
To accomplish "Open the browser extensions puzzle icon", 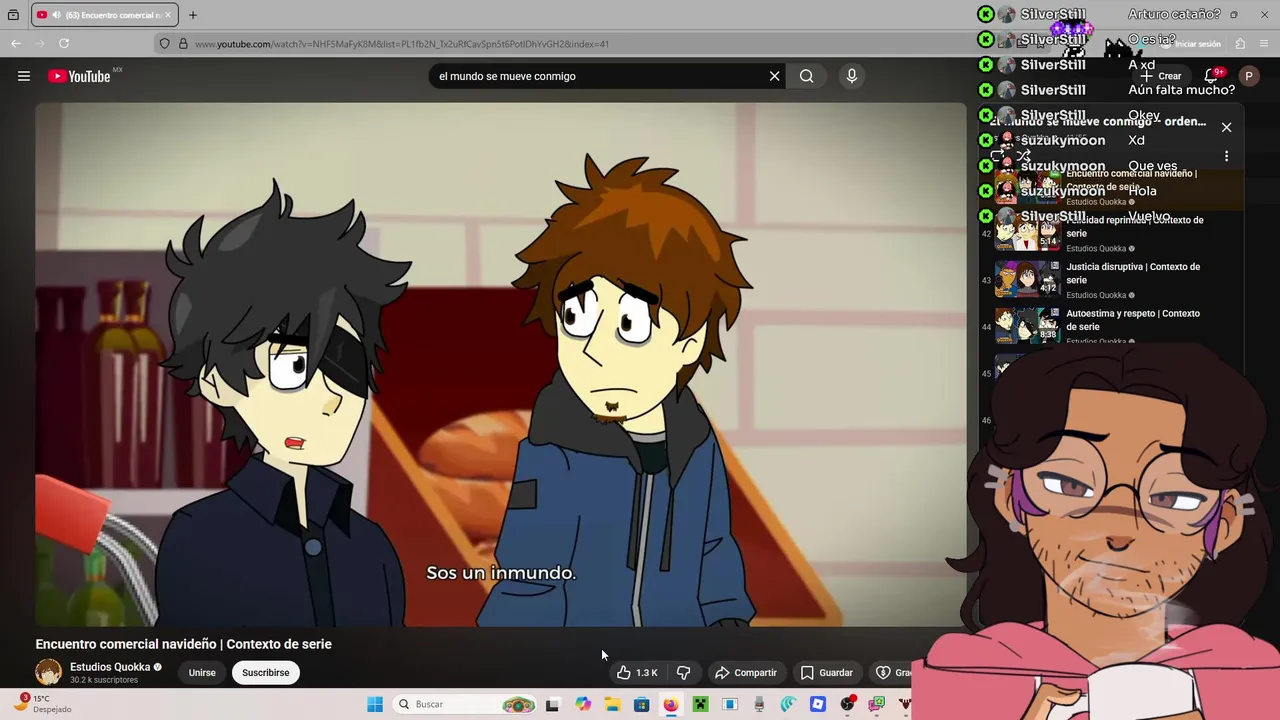I will coord(1240,44).
